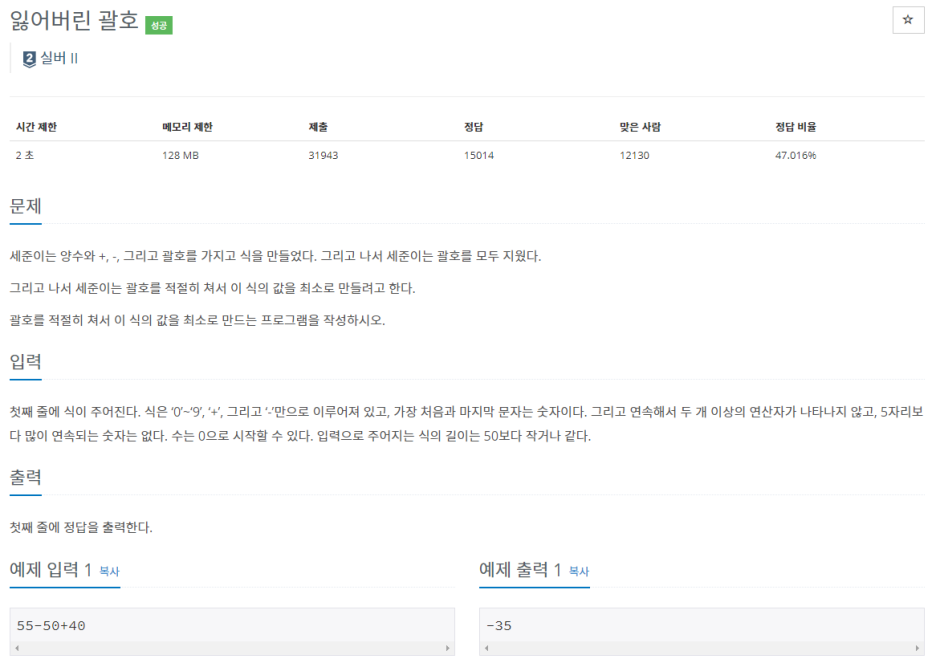Screen dimensions: 936x659
Task: Click the memory limit value 128 MB
Action: (180, 155)
